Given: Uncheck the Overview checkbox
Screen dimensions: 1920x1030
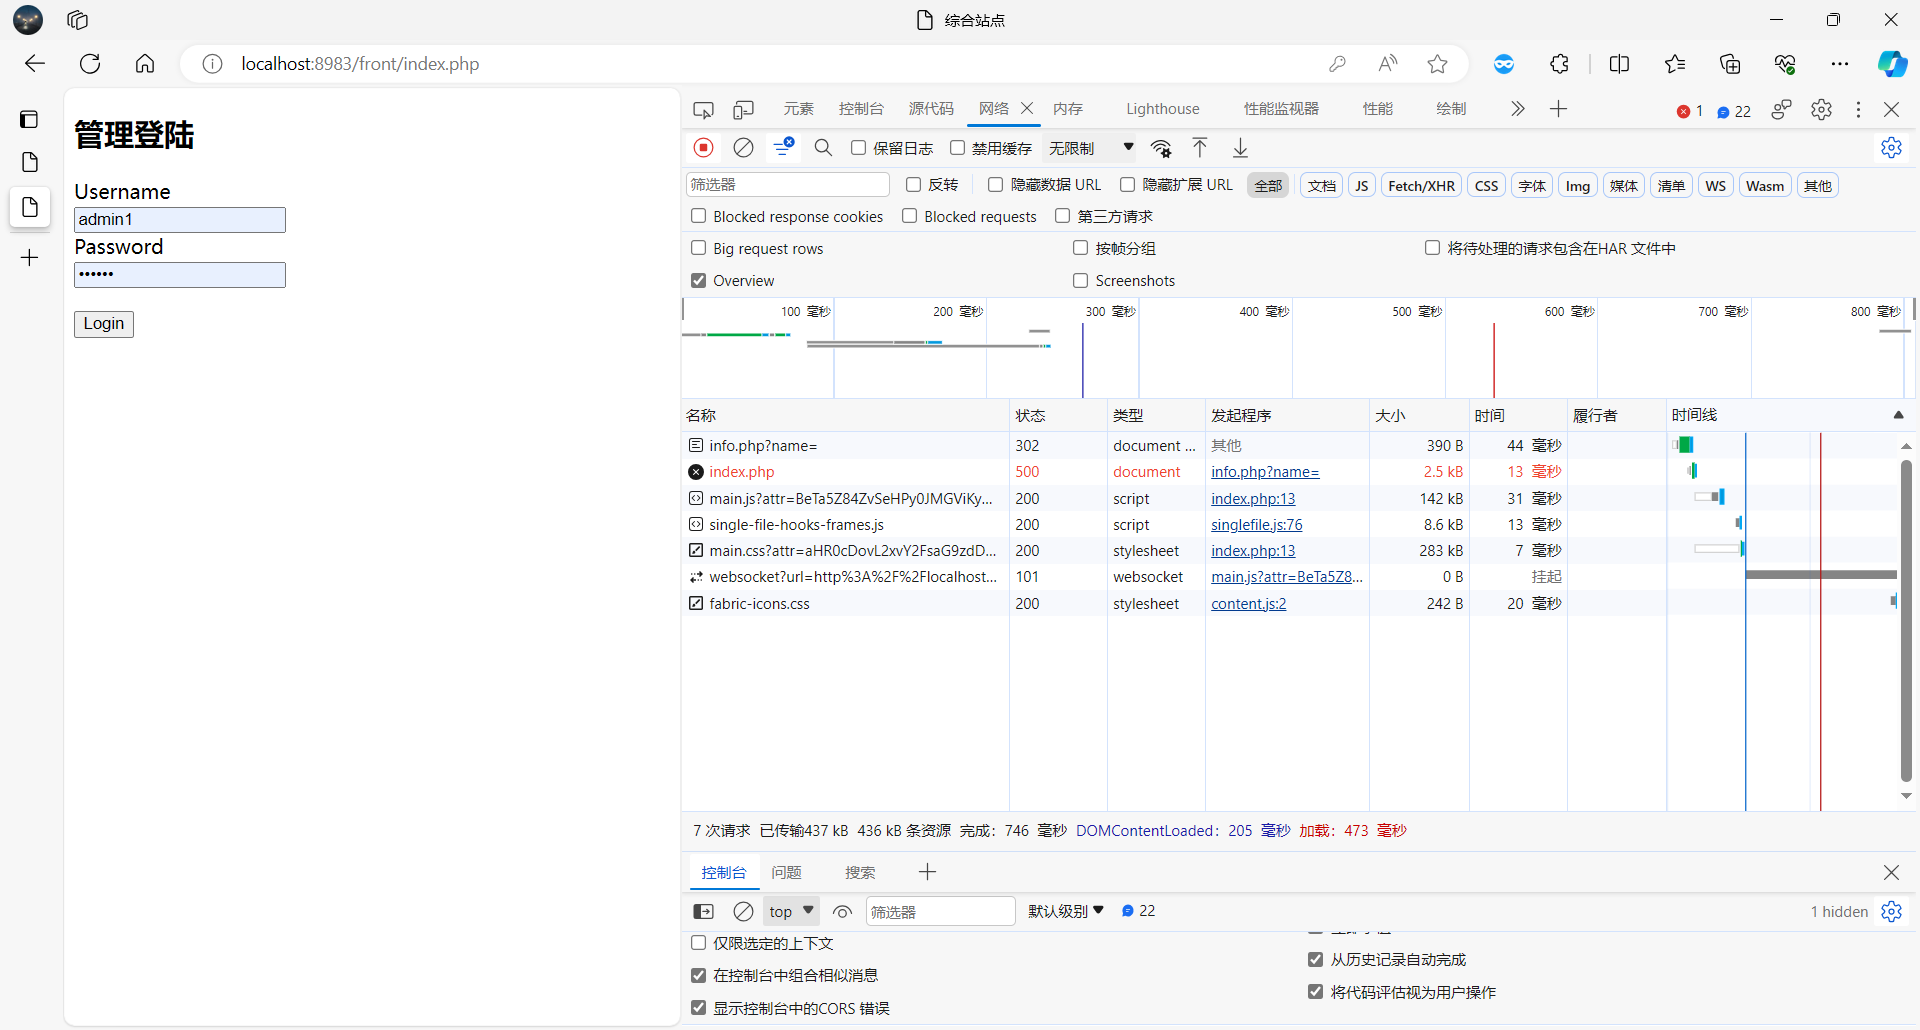Looking at the screenshot, I should pos(699,281).
